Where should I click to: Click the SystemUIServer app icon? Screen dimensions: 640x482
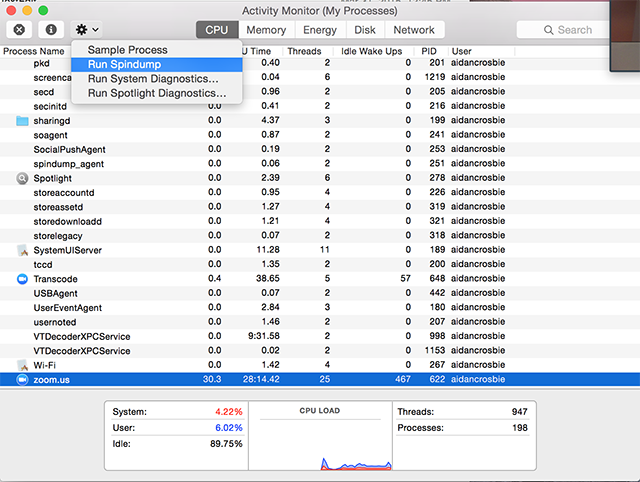pos(22,250)
